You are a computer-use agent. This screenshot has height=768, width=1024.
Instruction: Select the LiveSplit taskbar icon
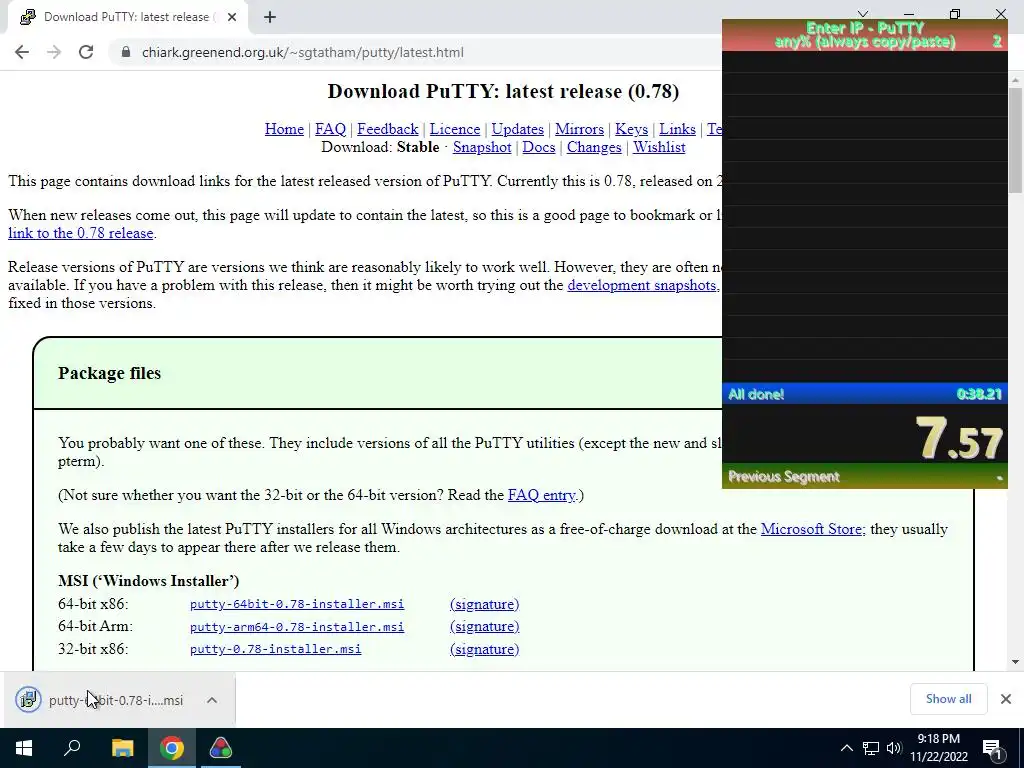coord(221,748)
